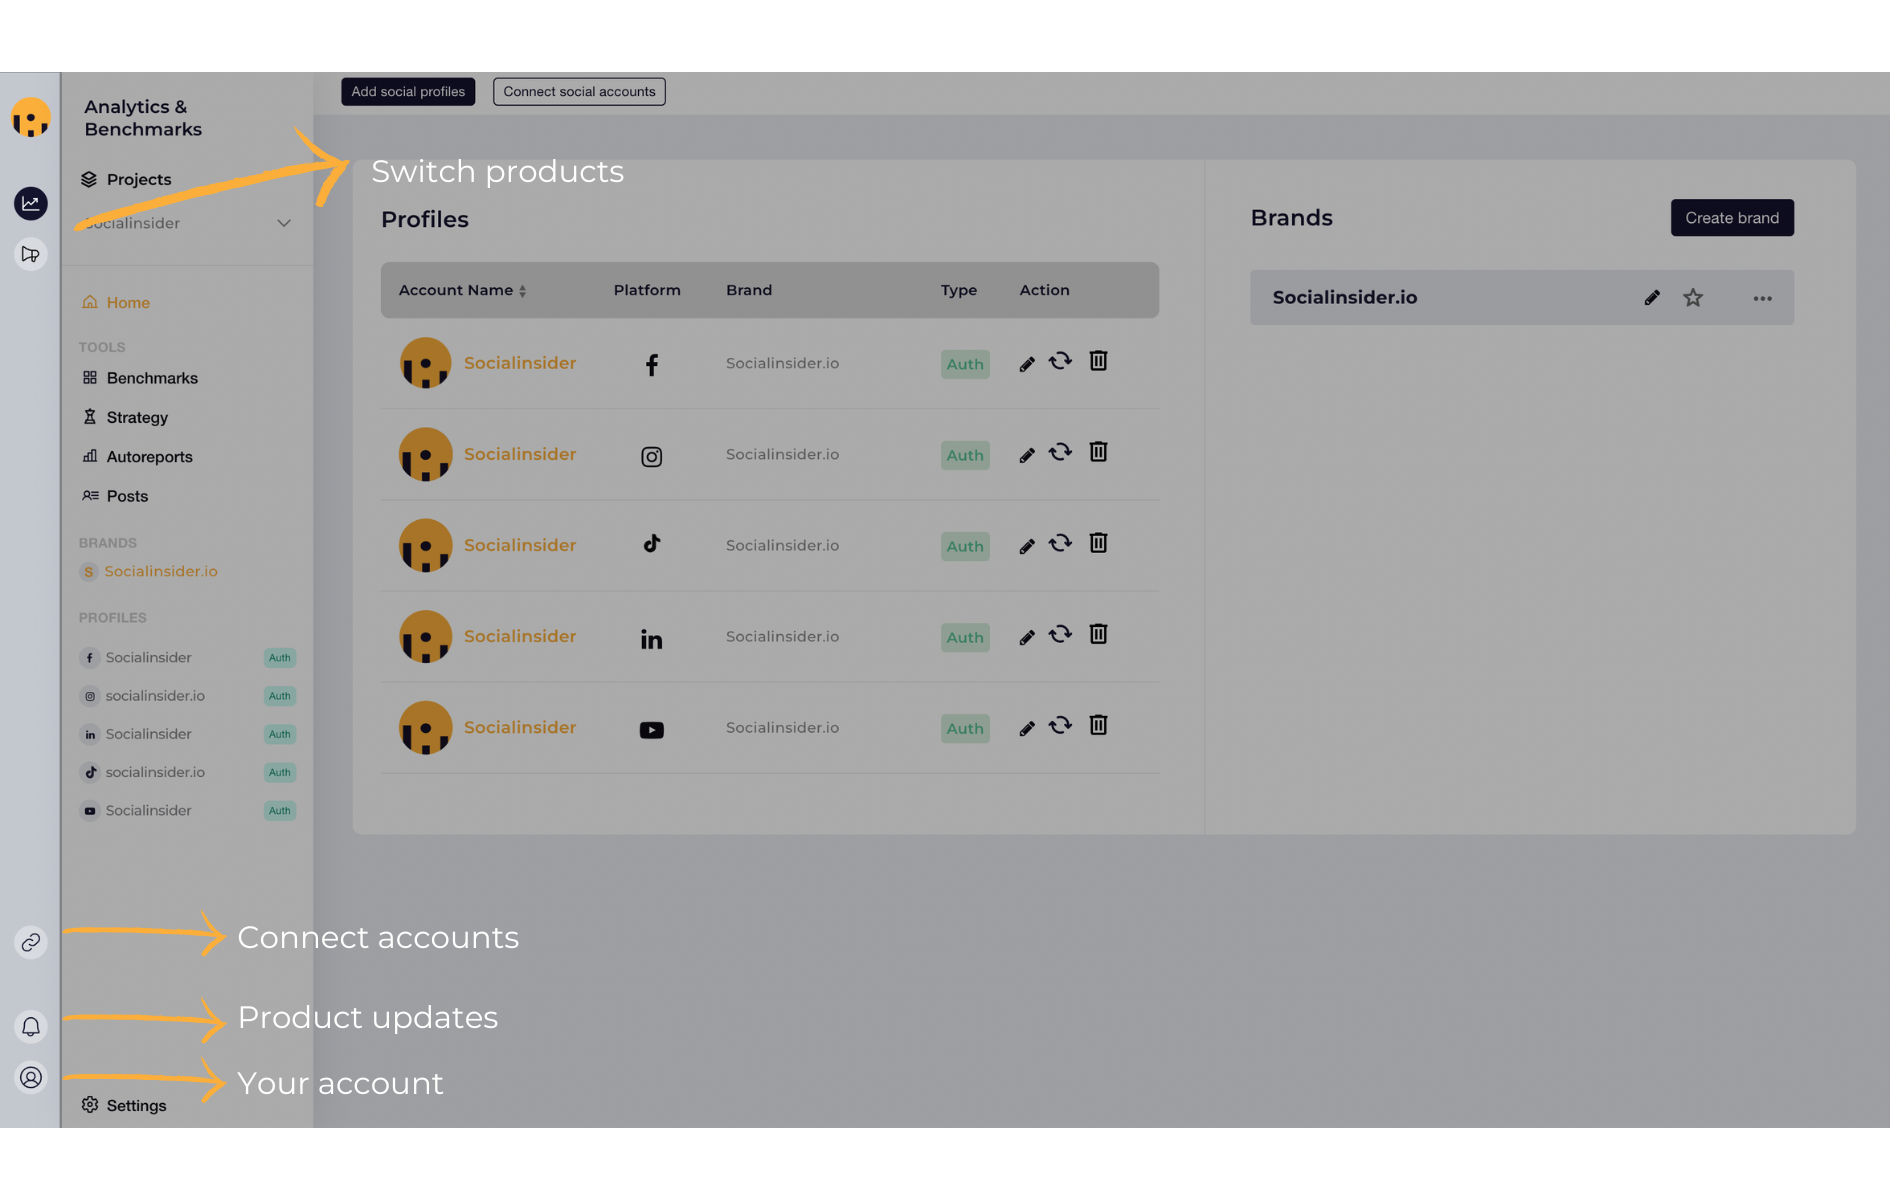1890x1200 pixels.
Task: Expand the Socialinsider project dropdown
Action: tap(284, 223)
